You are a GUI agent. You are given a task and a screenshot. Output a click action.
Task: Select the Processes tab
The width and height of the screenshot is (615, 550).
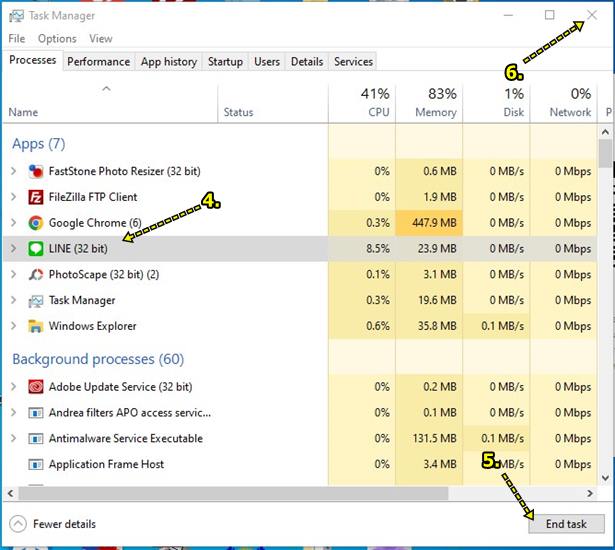pos(33,60)
